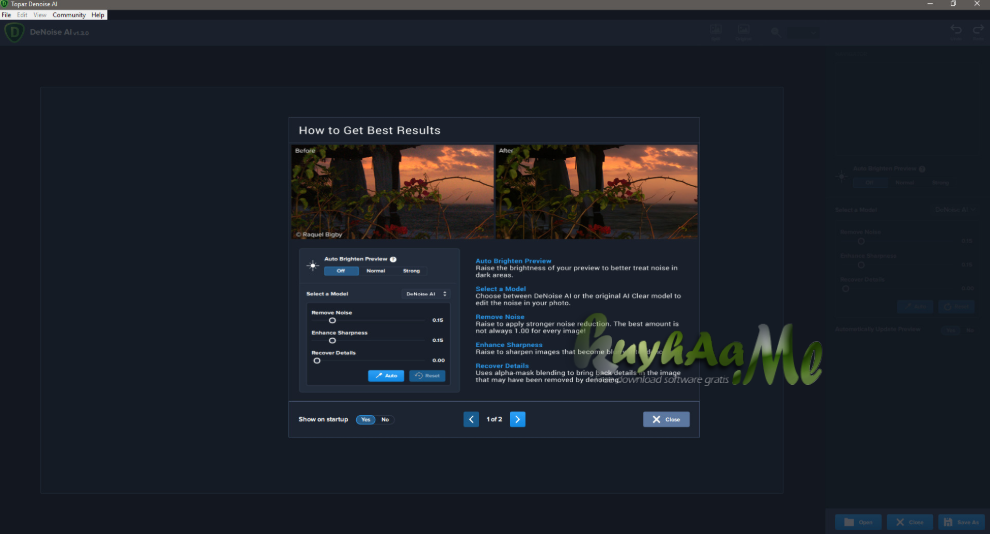
Task: Open the zoom level dropdown in toolbar
Action: click(803, 32)
